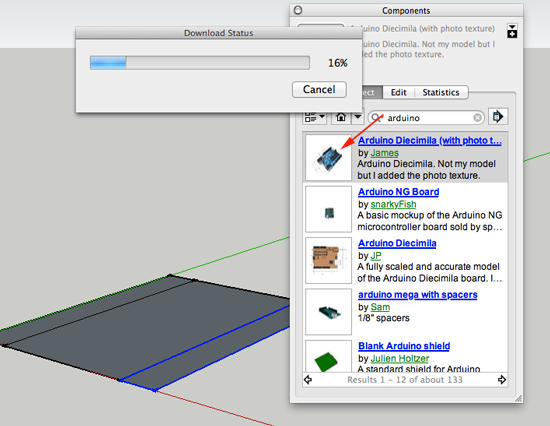Click the search magnifier icon

(376, 118)
